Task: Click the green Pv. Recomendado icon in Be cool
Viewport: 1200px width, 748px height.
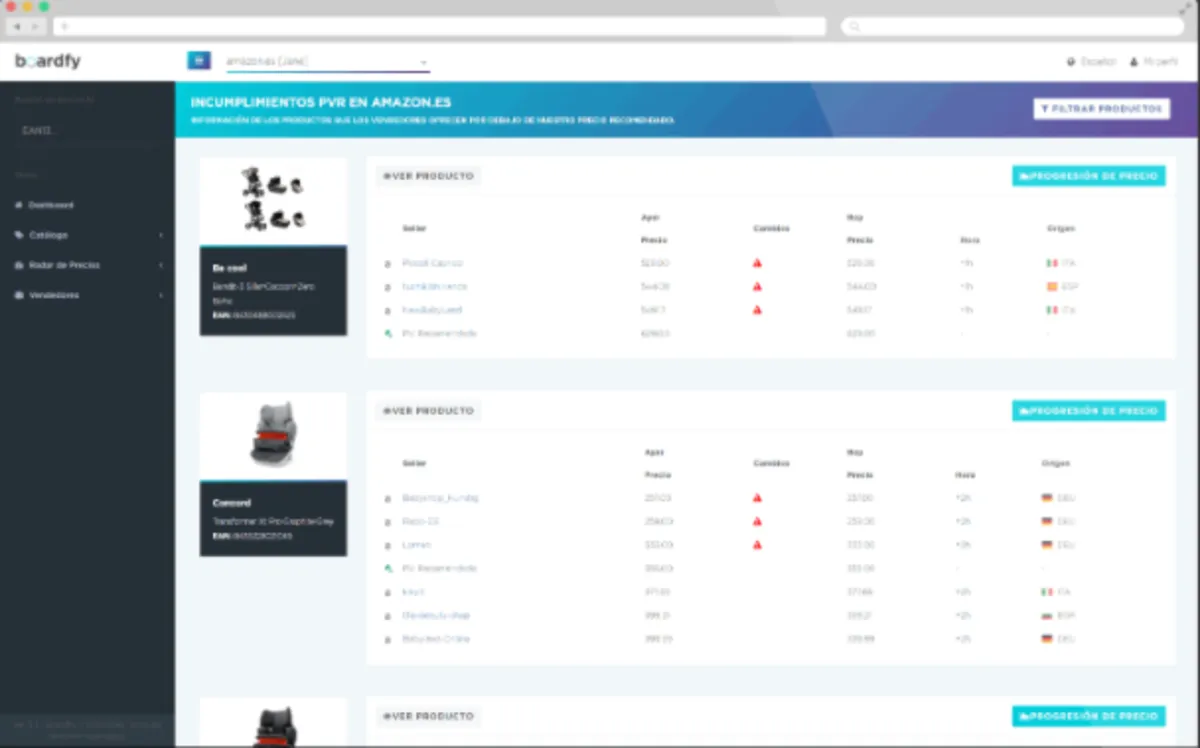Action: click(x=388, y=334)
